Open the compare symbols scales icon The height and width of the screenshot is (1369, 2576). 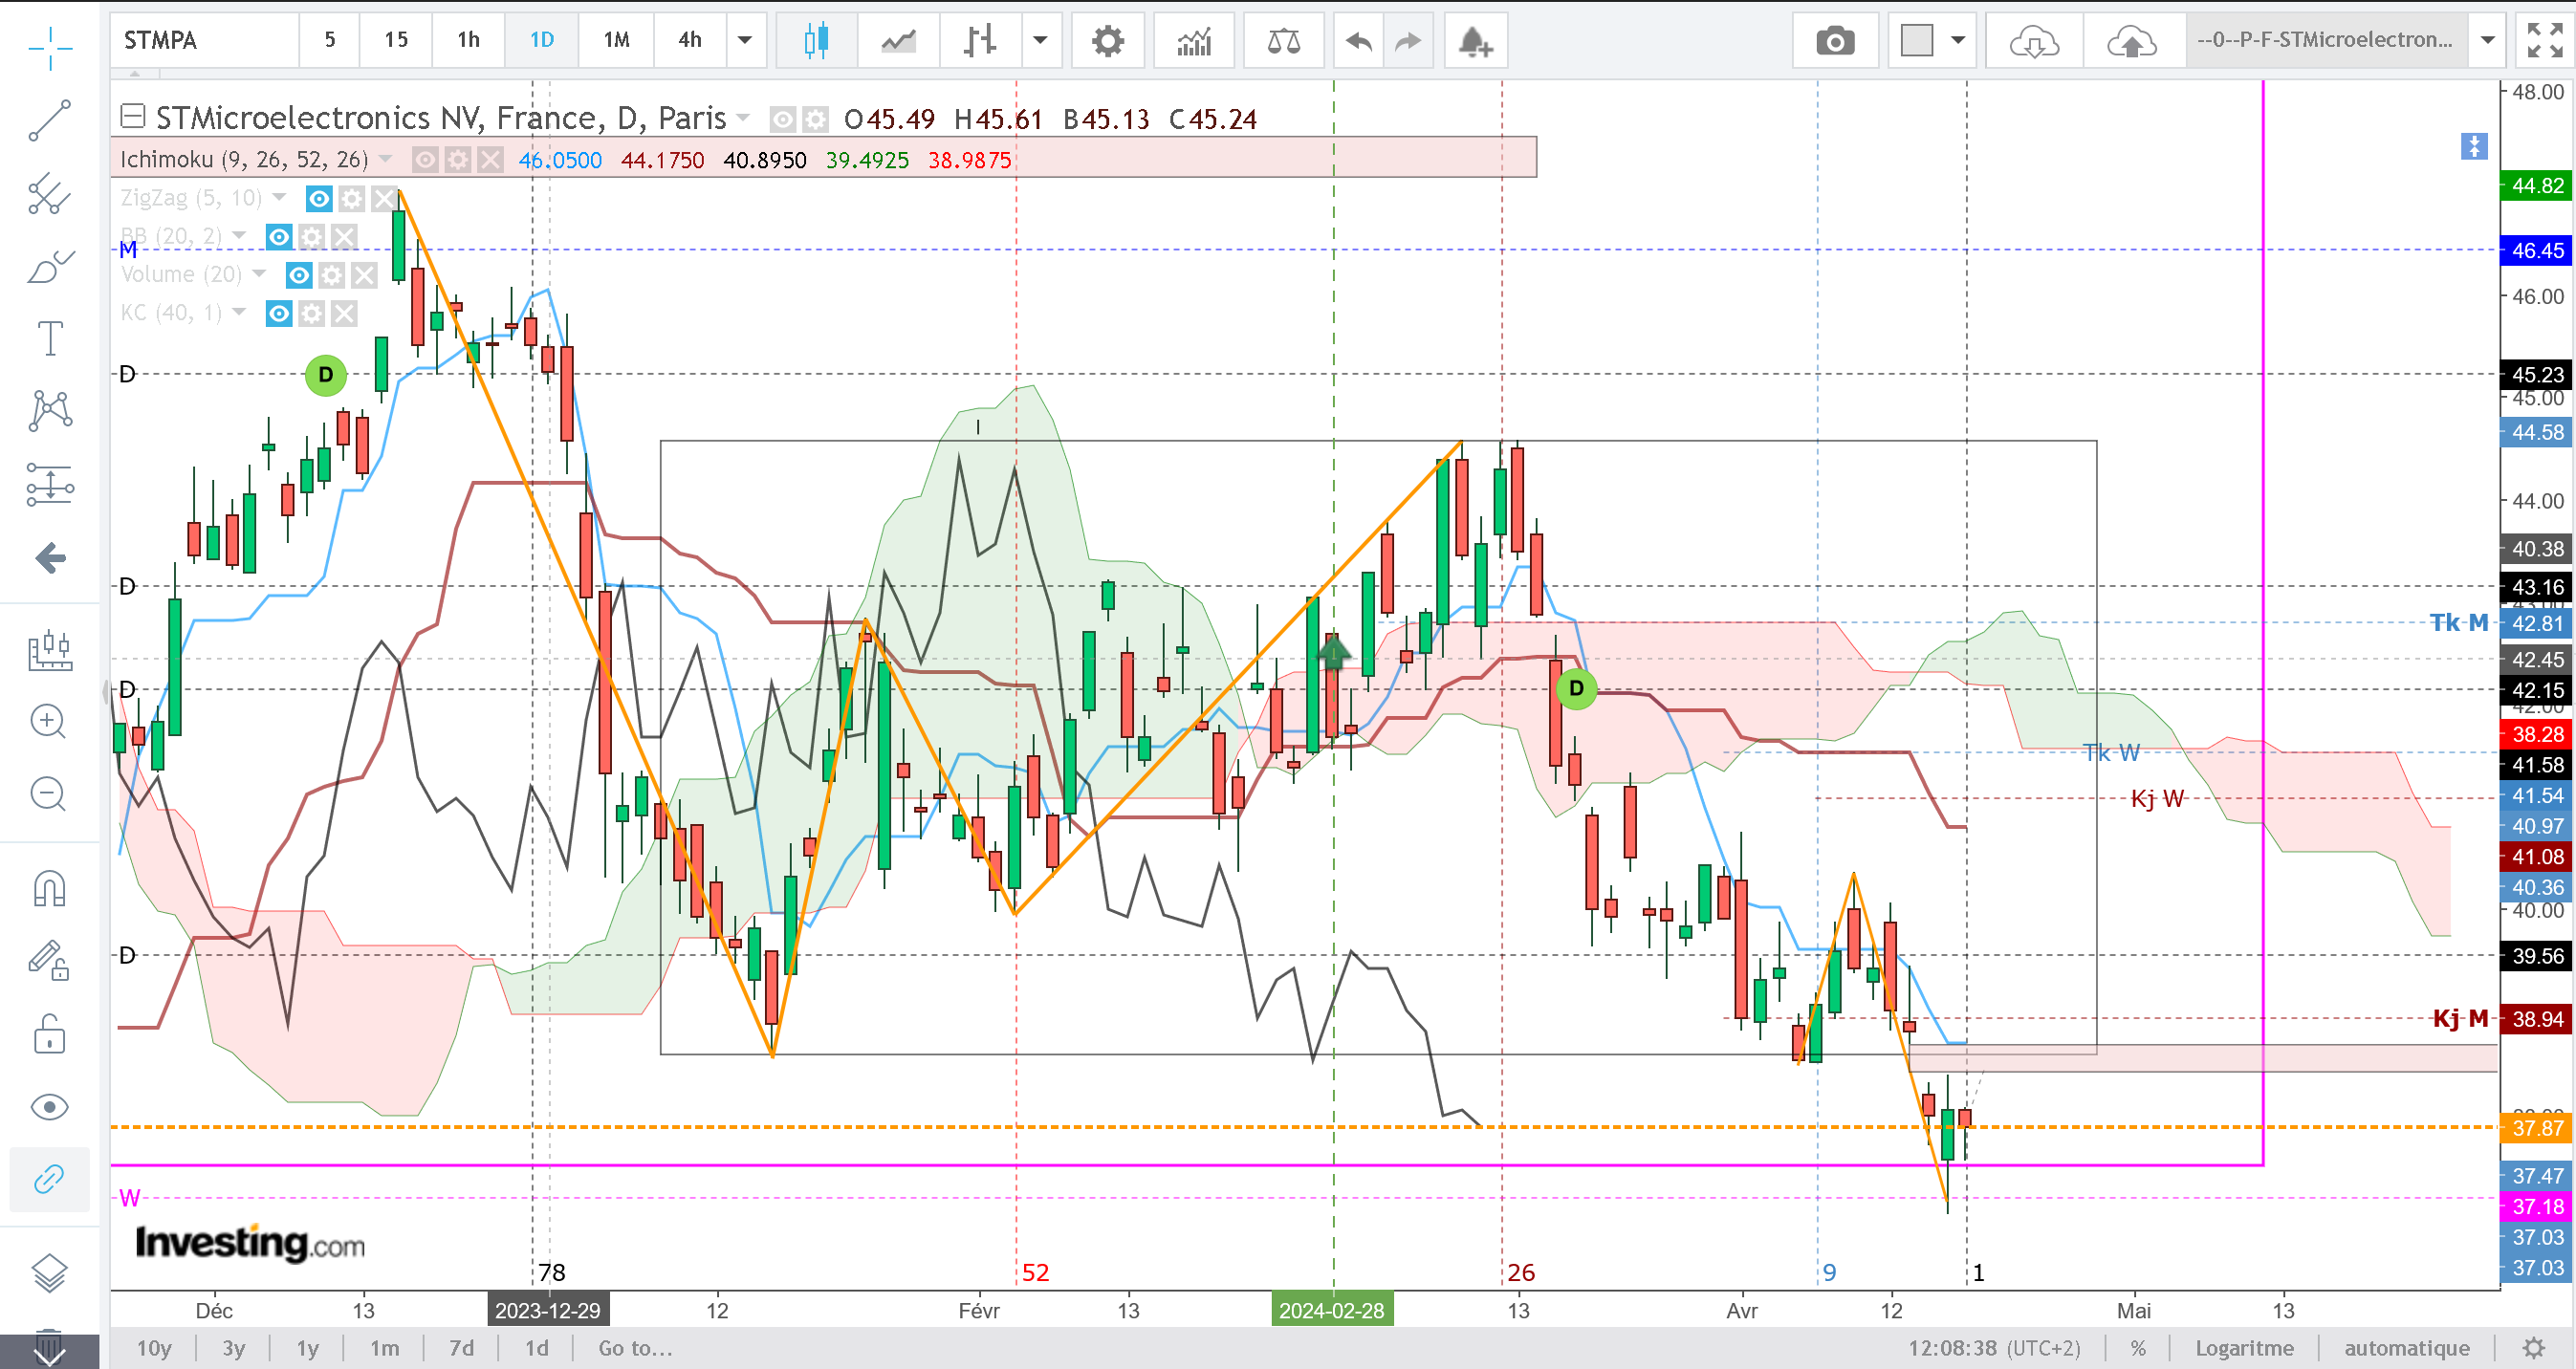coord(1284,40)
